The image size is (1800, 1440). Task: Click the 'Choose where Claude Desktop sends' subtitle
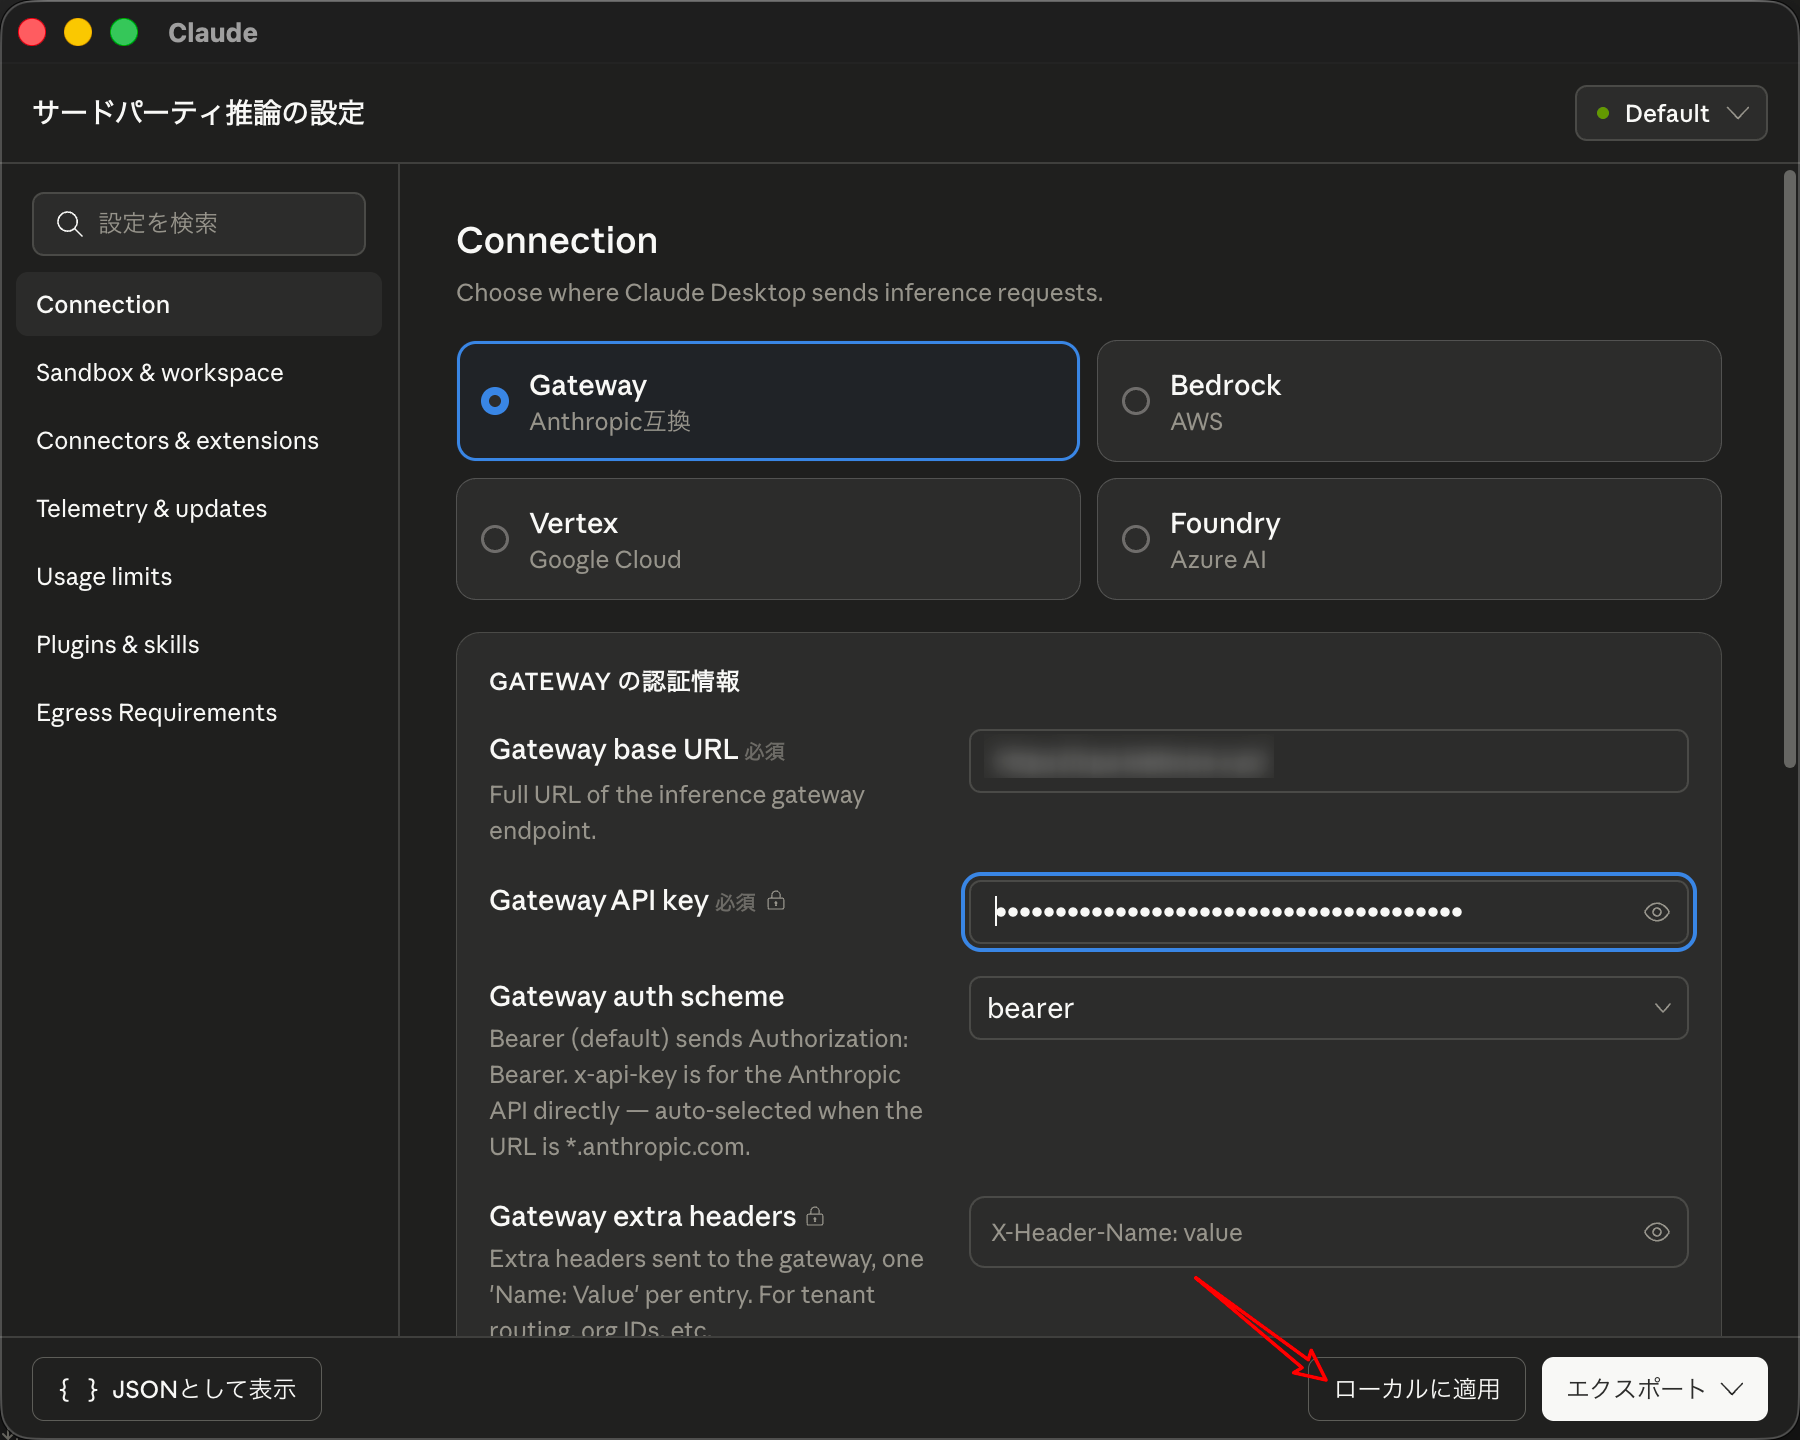tap(780, 292)
